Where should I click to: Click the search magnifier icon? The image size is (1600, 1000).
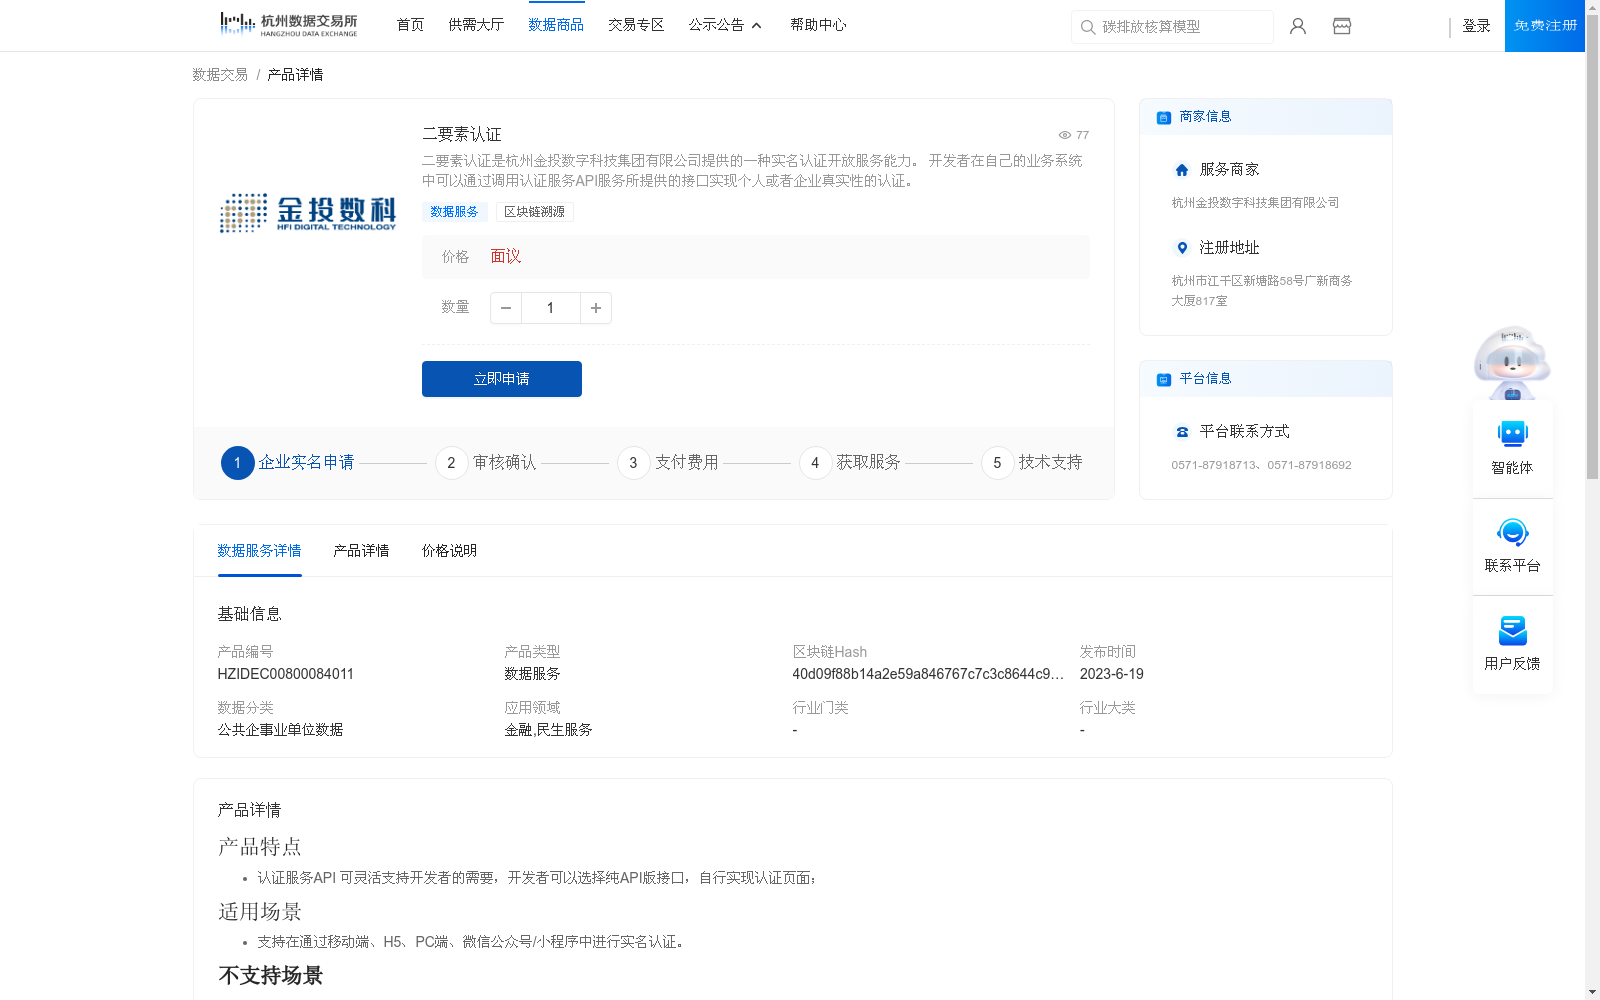[1088, 27]
